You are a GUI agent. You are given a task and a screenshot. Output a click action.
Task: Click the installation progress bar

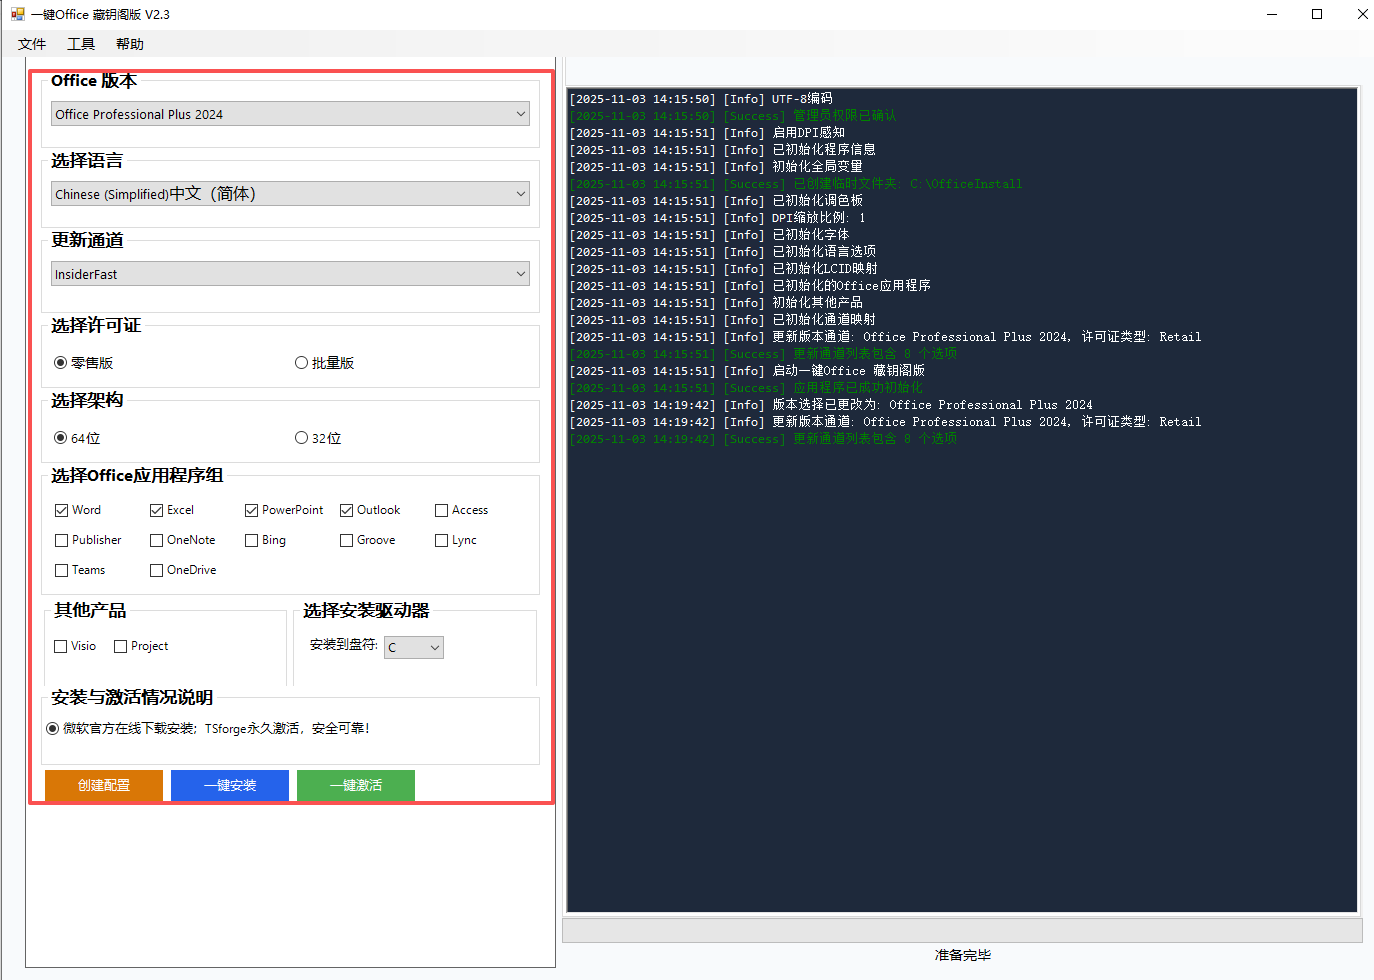(962, 930)
